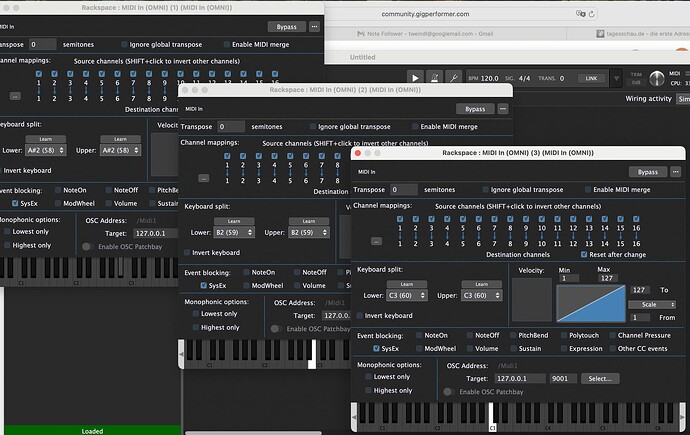Viewport: 690px width, 435px height.
Task: Open Upper split dropdown A#2 (58) in window (1)
Action: pyautogui.click(x=120, y=150)
